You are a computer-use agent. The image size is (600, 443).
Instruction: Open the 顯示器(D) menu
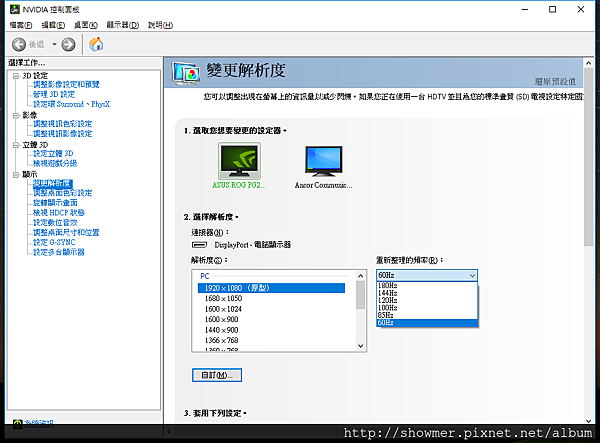(x=122, y=25)
